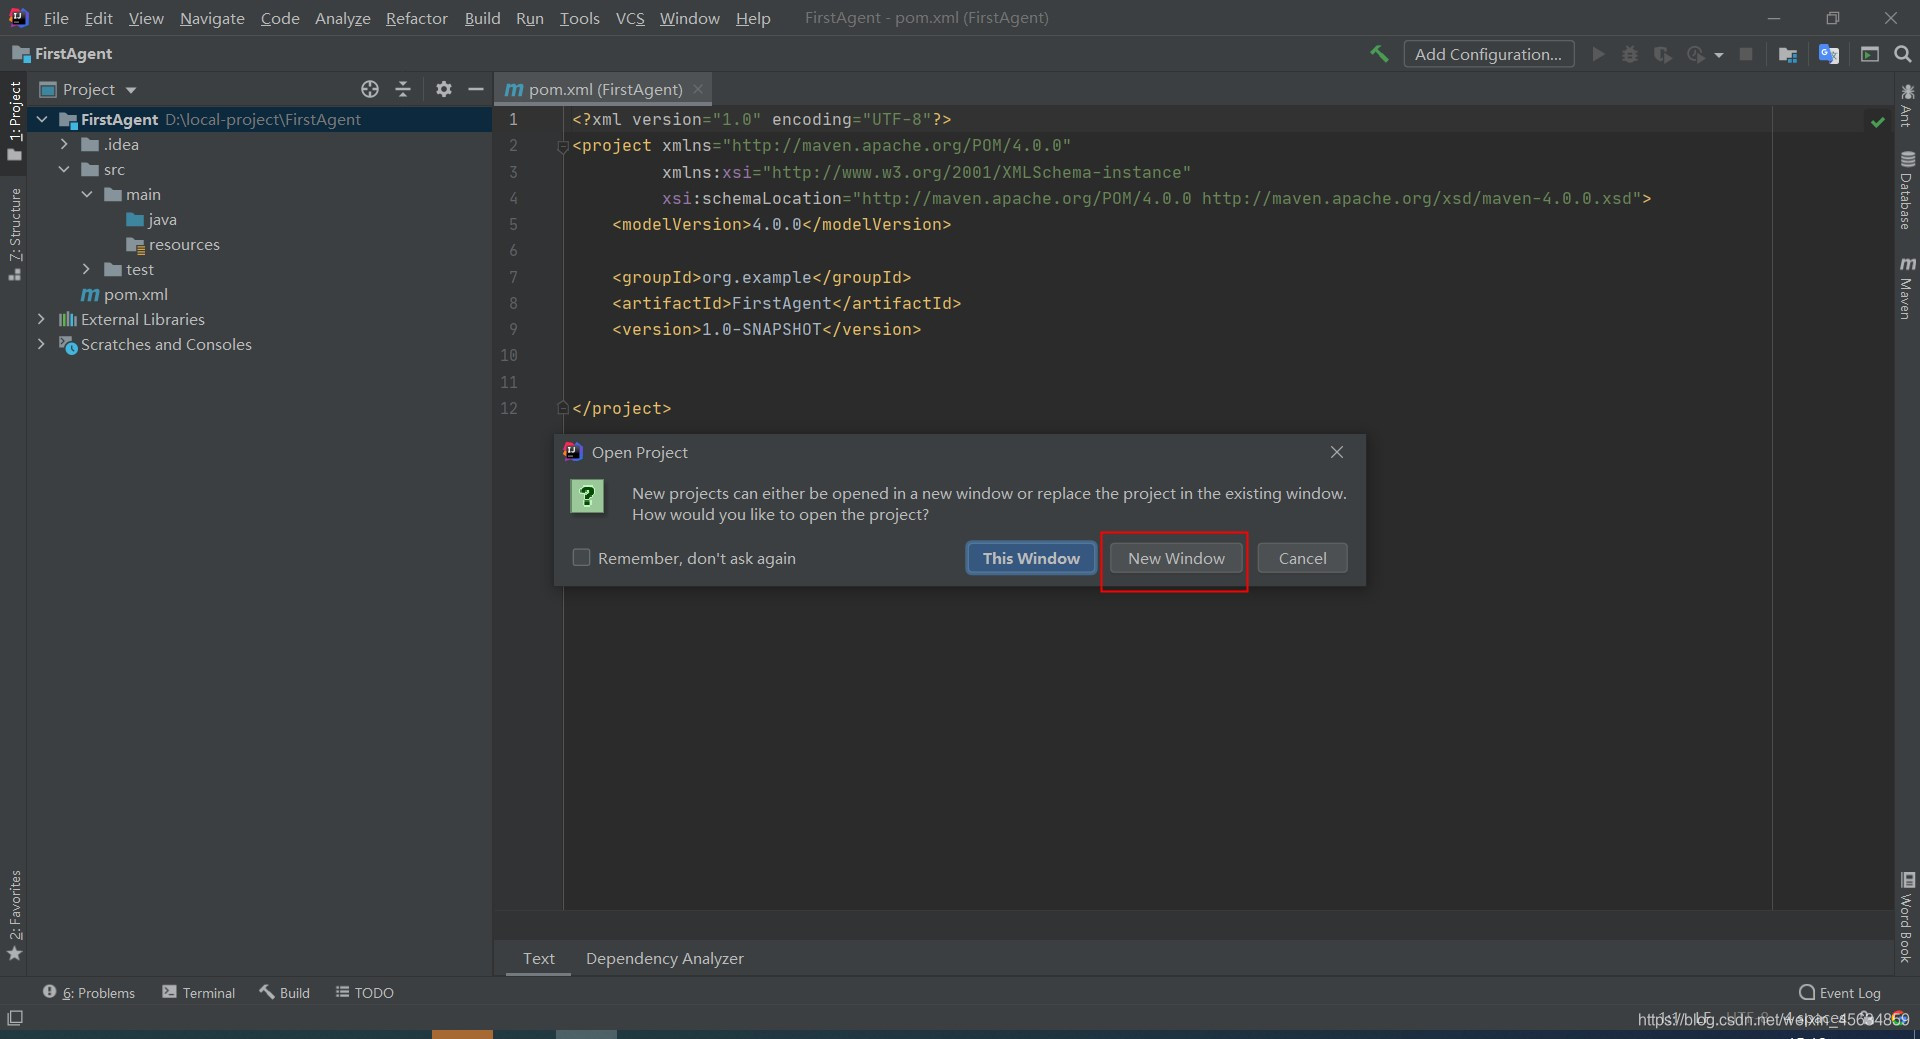Select the java folder
This screenshot has width=1920, height=1039.
[x=152, y=219]
